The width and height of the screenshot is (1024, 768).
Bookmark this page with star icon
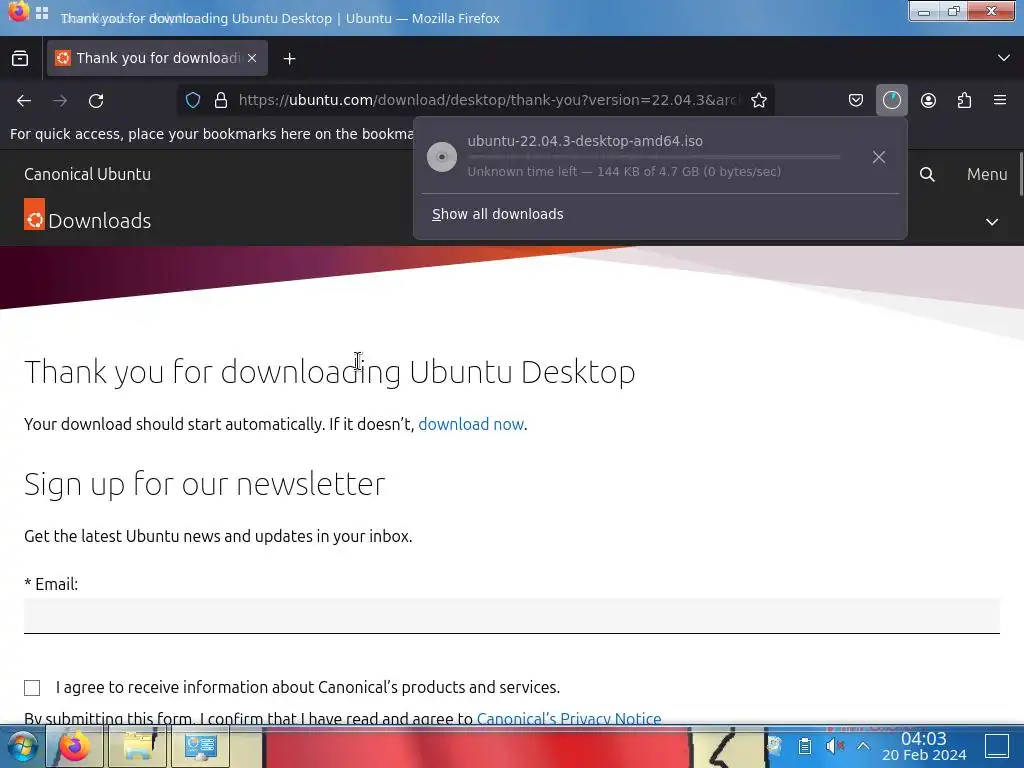point(759,100)
